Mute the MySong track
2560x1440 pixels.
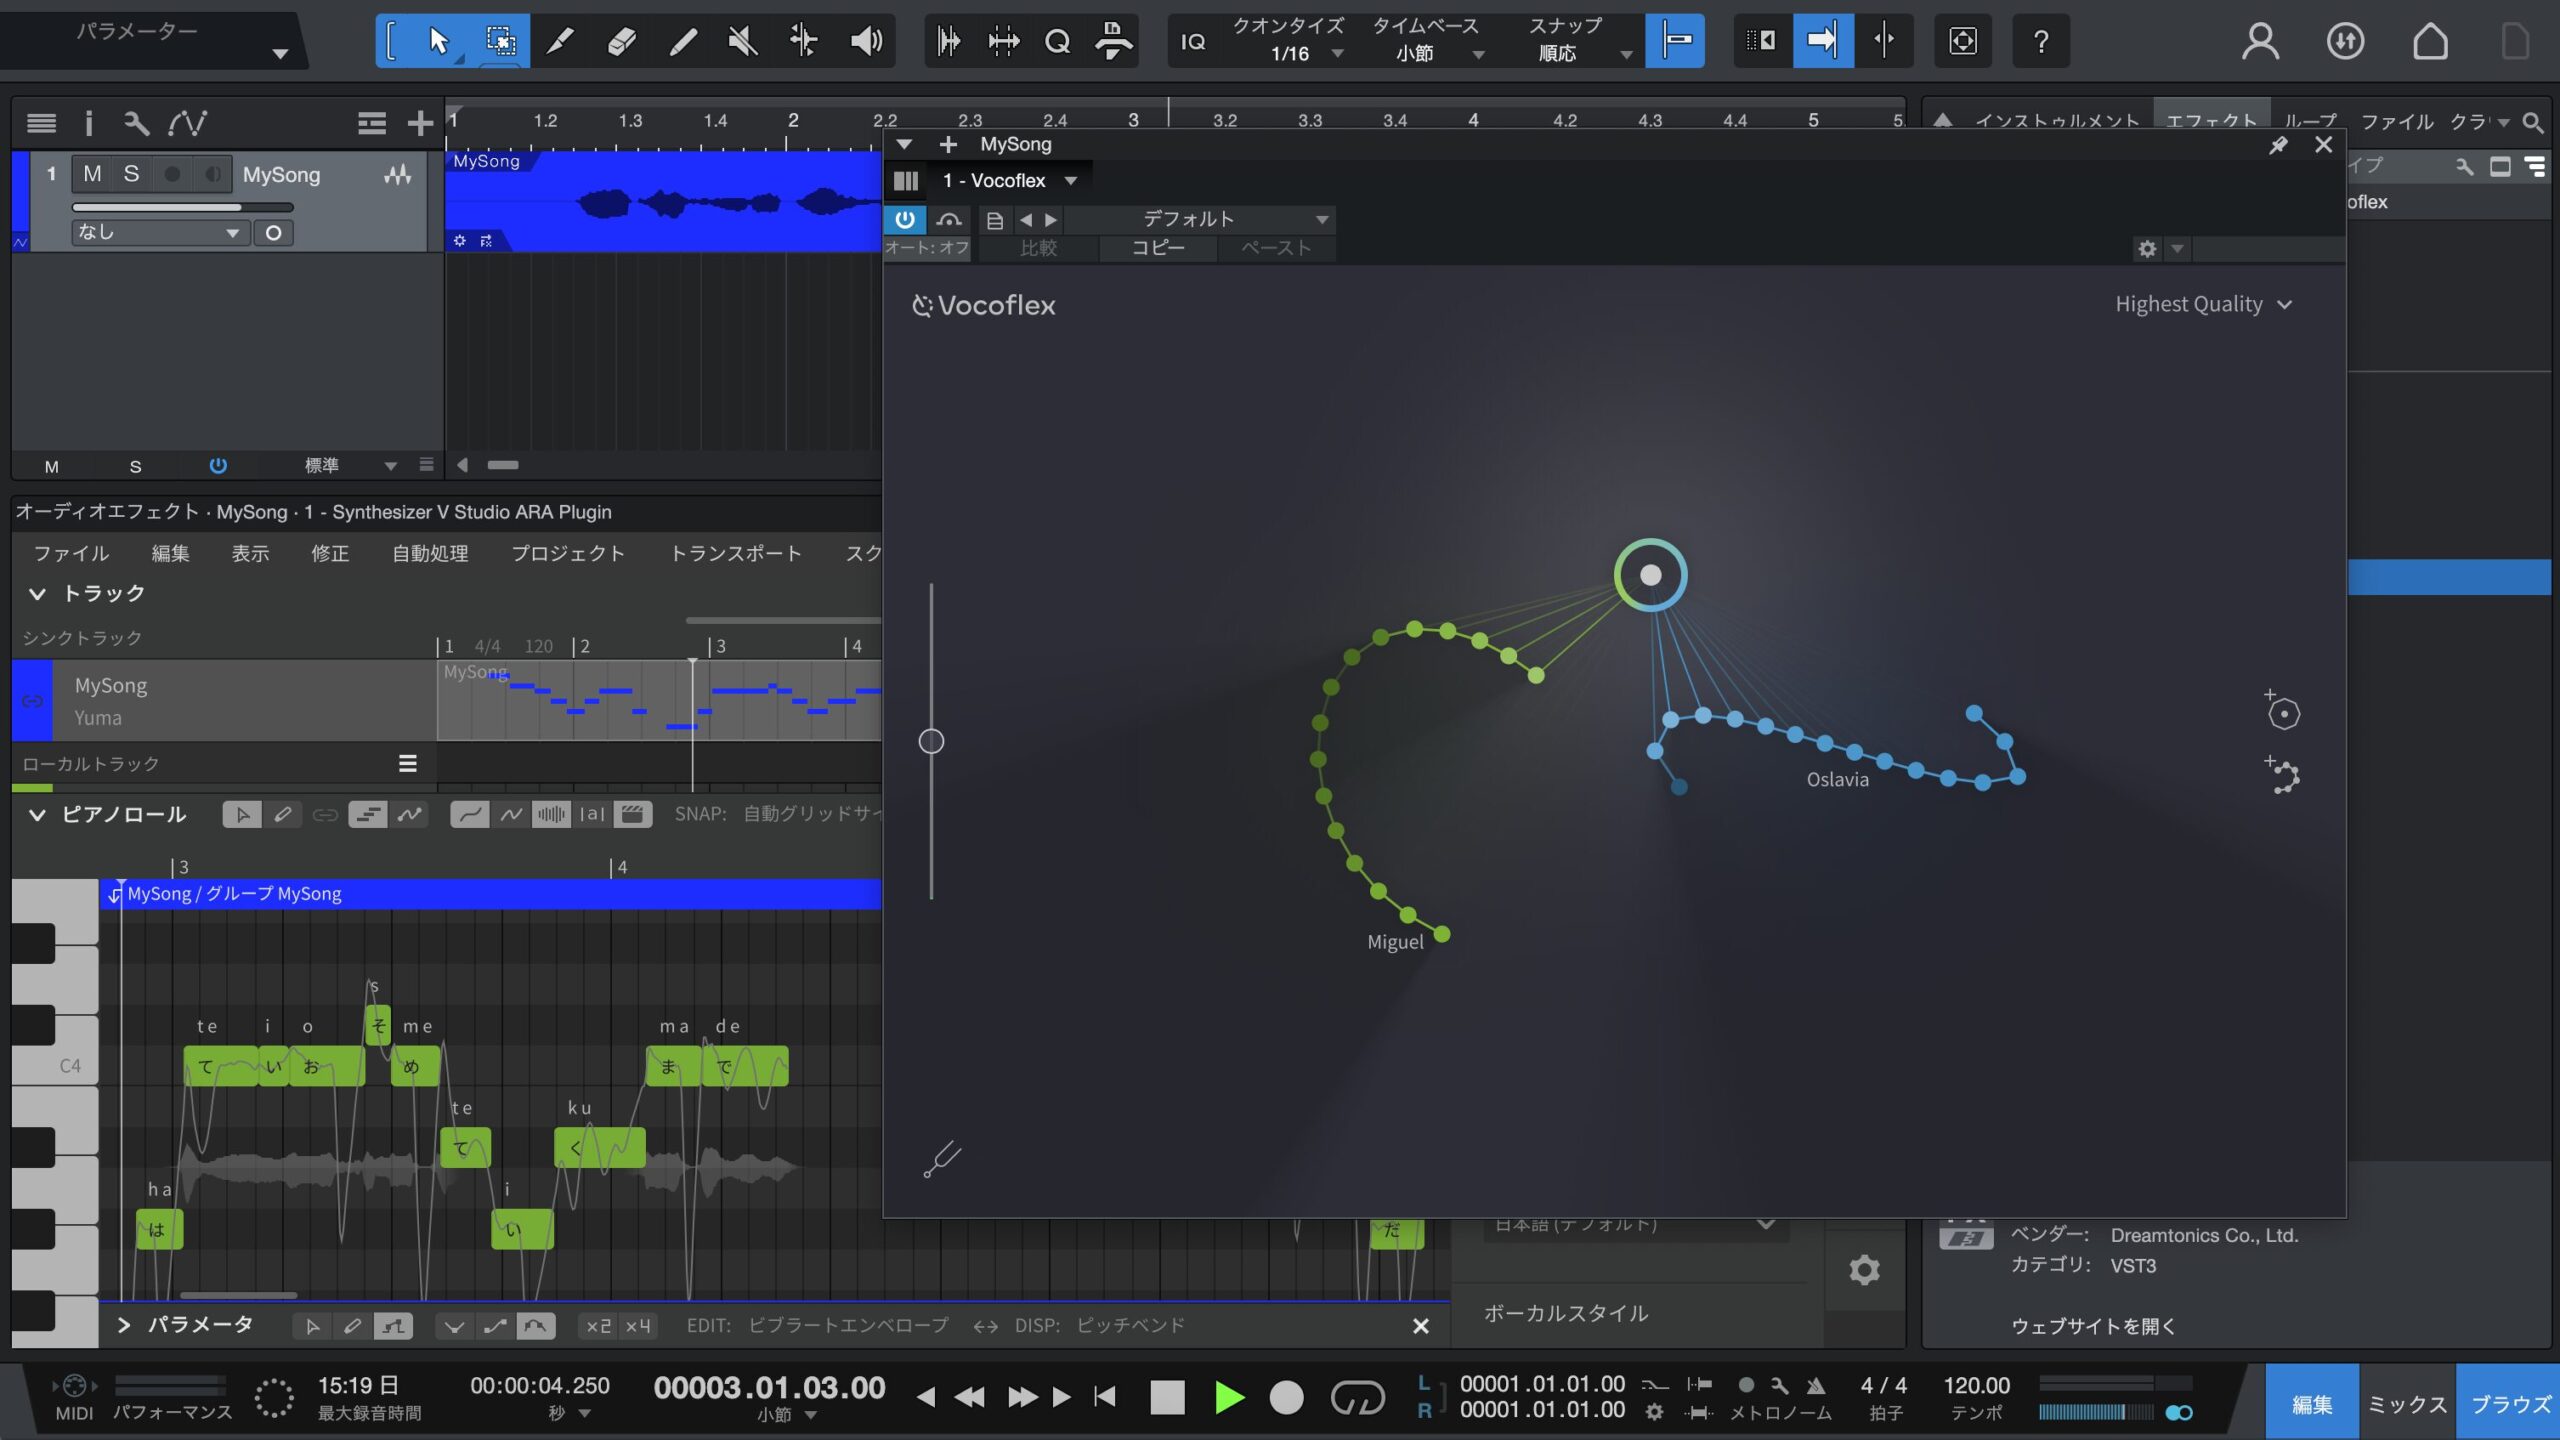pos(92,174)
